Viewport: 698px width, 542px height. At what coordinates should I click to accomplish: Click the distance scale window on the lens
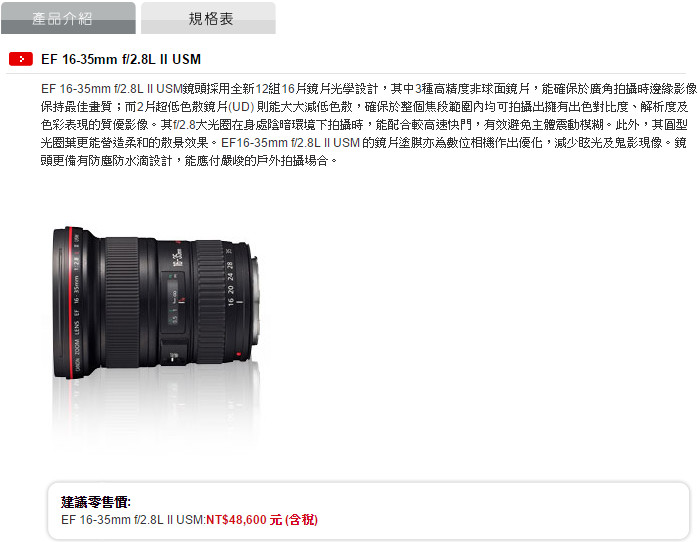173,300
